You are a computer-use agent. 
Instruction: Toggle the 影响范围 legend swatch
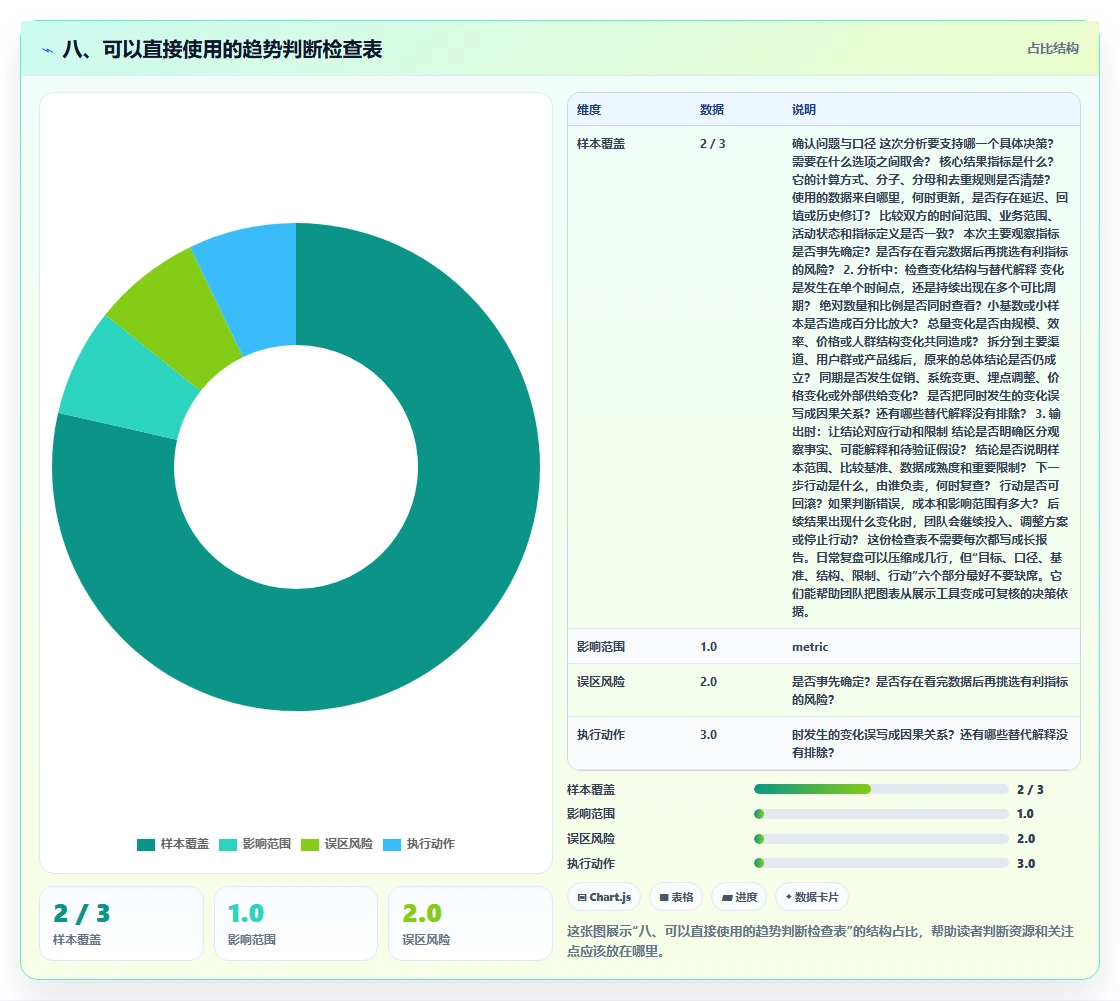(x=228, y=845)
